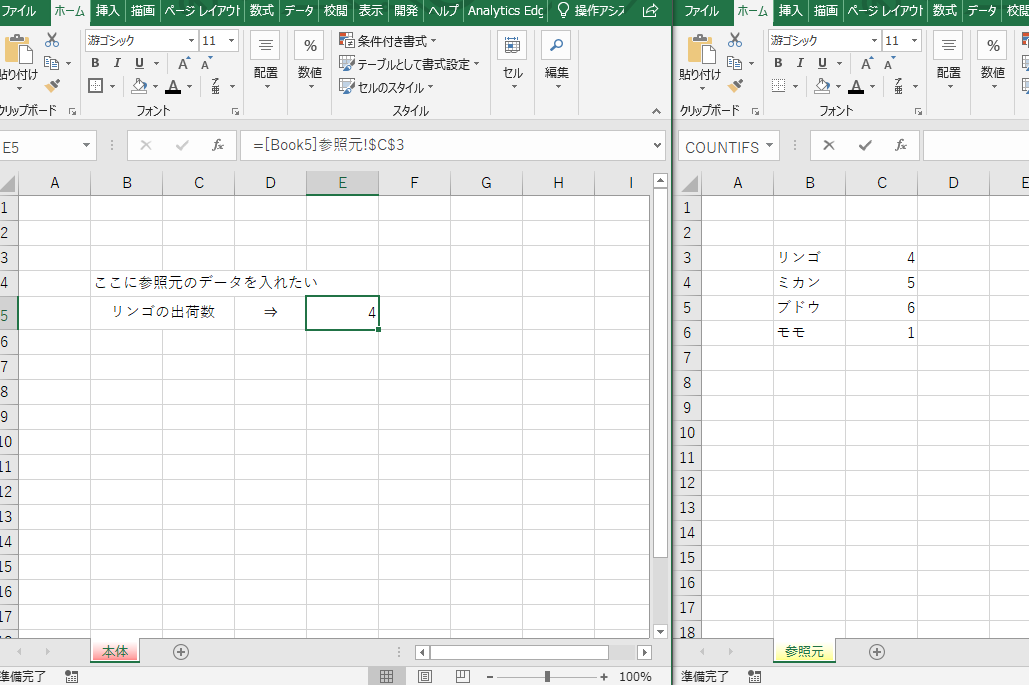The width and height of the screenshot is (1029, 685).
Task: Click fill color bucket in left window
Action: click(x=139, y=86)
